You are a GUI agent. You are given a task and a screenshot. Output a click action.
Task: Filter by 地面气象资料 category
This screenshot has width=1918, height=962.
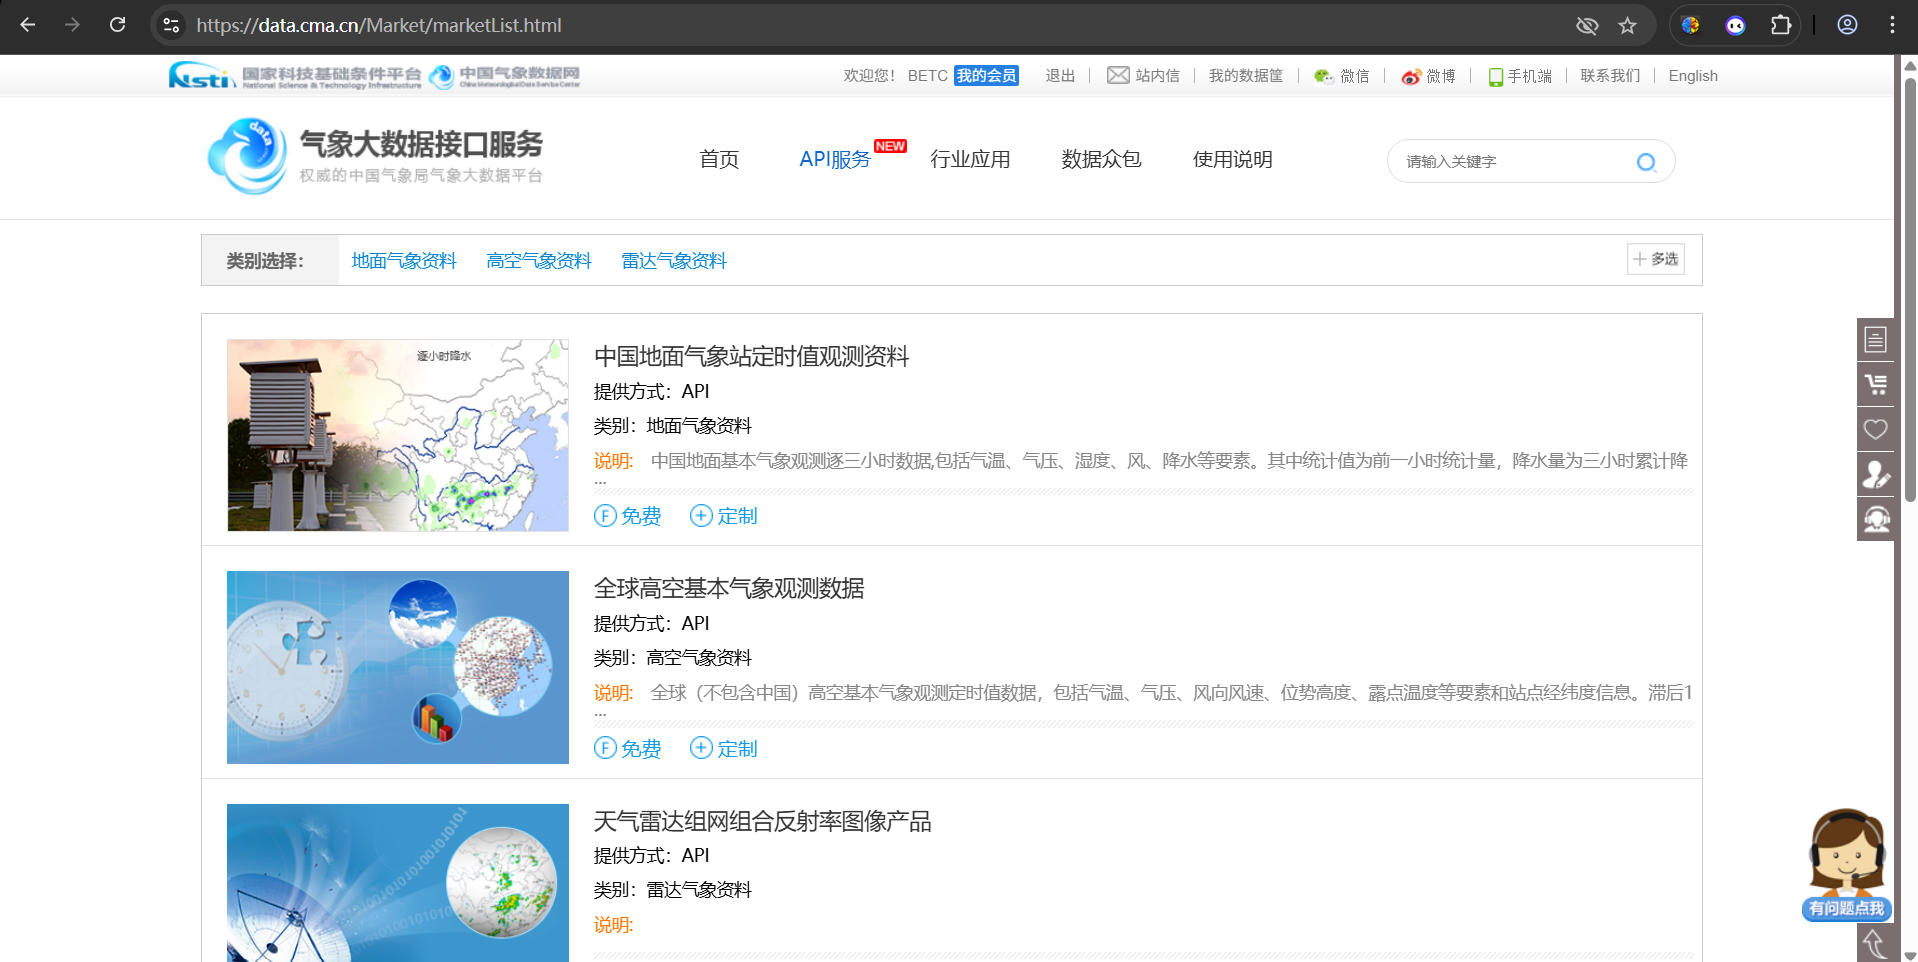tap(404, 261)
